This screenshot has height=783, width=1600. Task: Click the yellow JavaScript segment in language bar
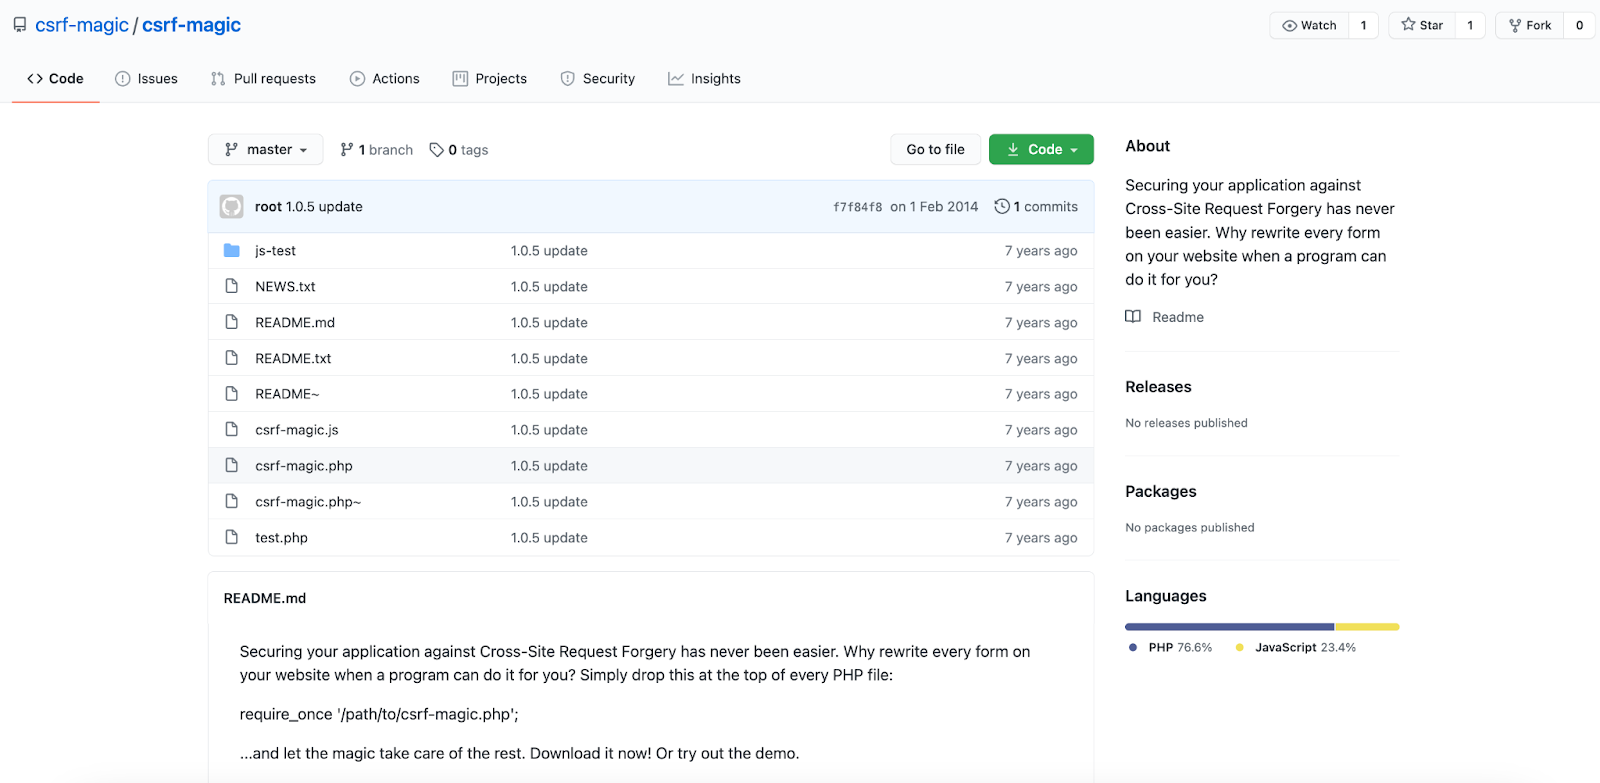click(1366, 627)
